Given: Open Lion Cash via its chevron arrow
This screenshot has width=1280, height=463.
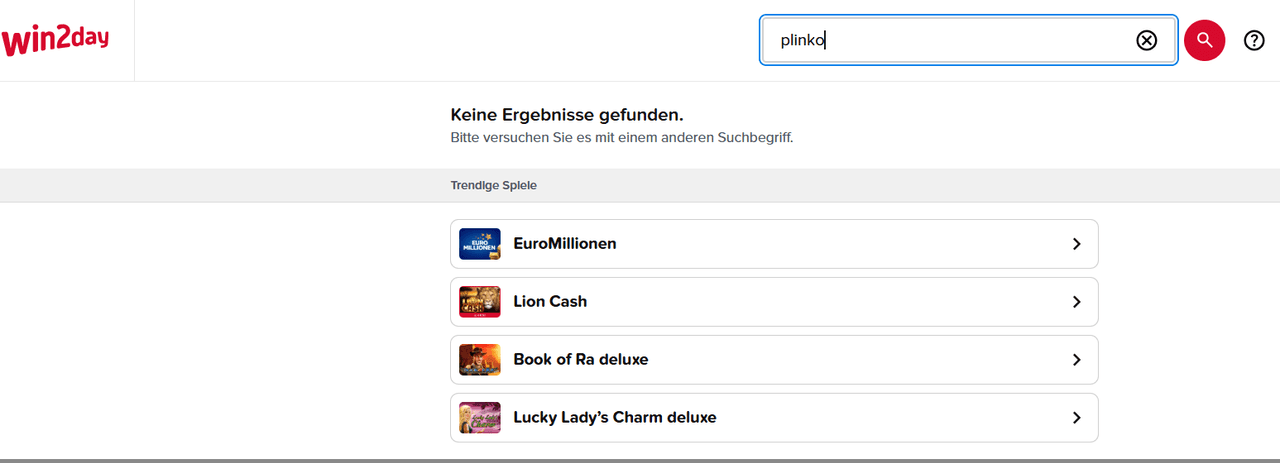Looking at the screenshot, I should pyautogui.click(x=1076, y=302).
